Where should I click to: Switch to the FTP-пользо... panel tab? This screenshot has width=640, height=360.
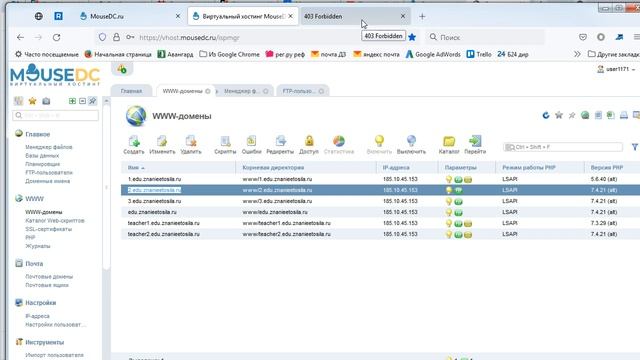coord(299,91)
